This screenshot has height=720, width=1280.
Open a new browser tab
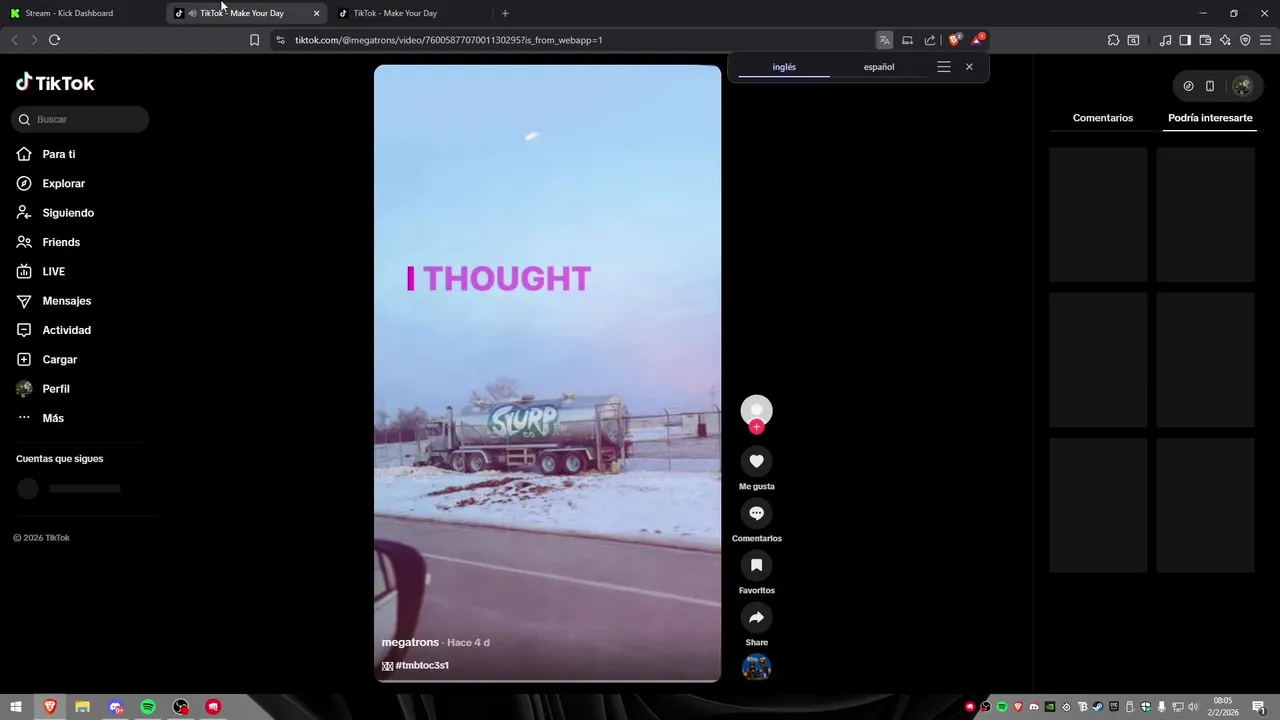[x=505, y=13]
